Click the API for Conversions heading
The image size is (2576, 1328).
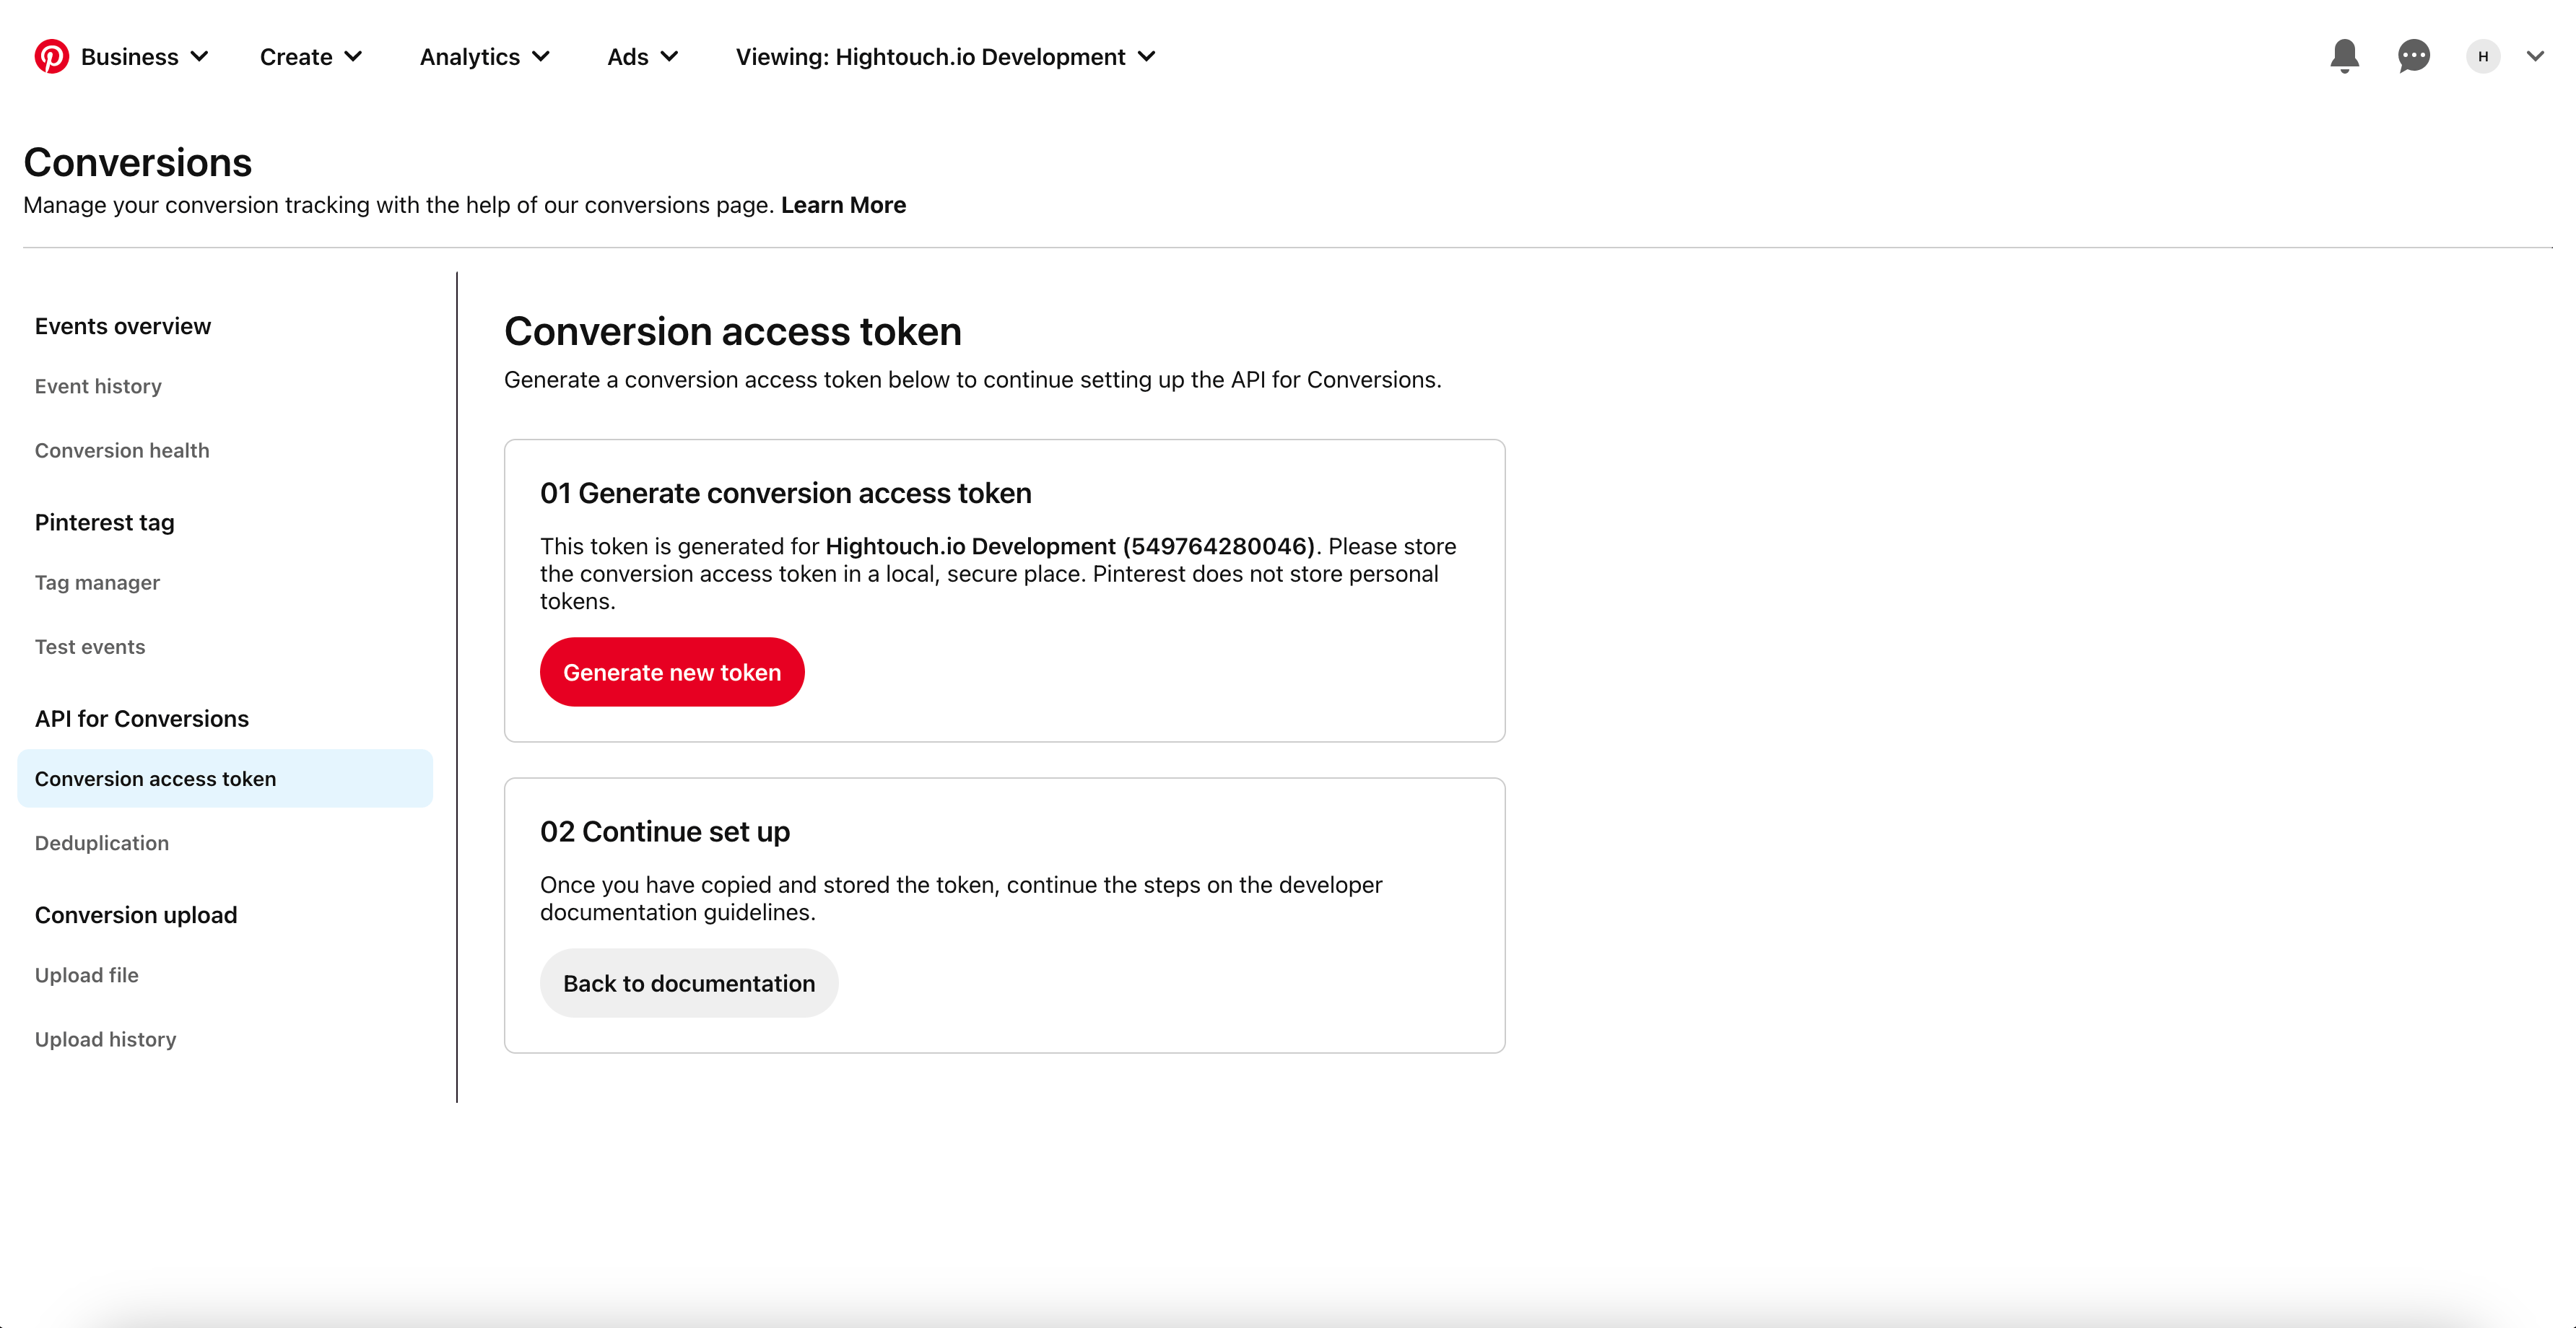point(142,718)
